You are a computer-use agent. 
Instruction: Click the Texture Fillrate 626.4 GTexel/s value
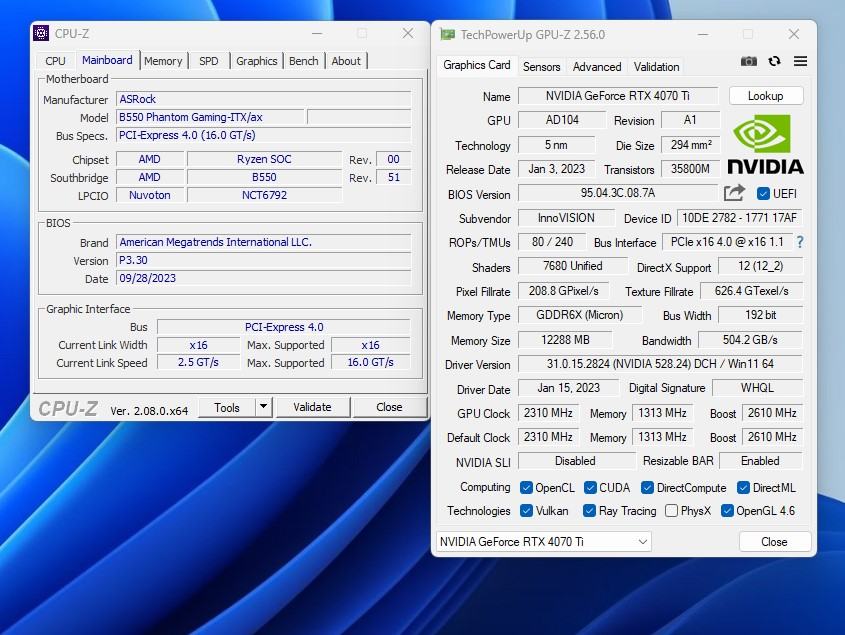(x=752, y=291)
